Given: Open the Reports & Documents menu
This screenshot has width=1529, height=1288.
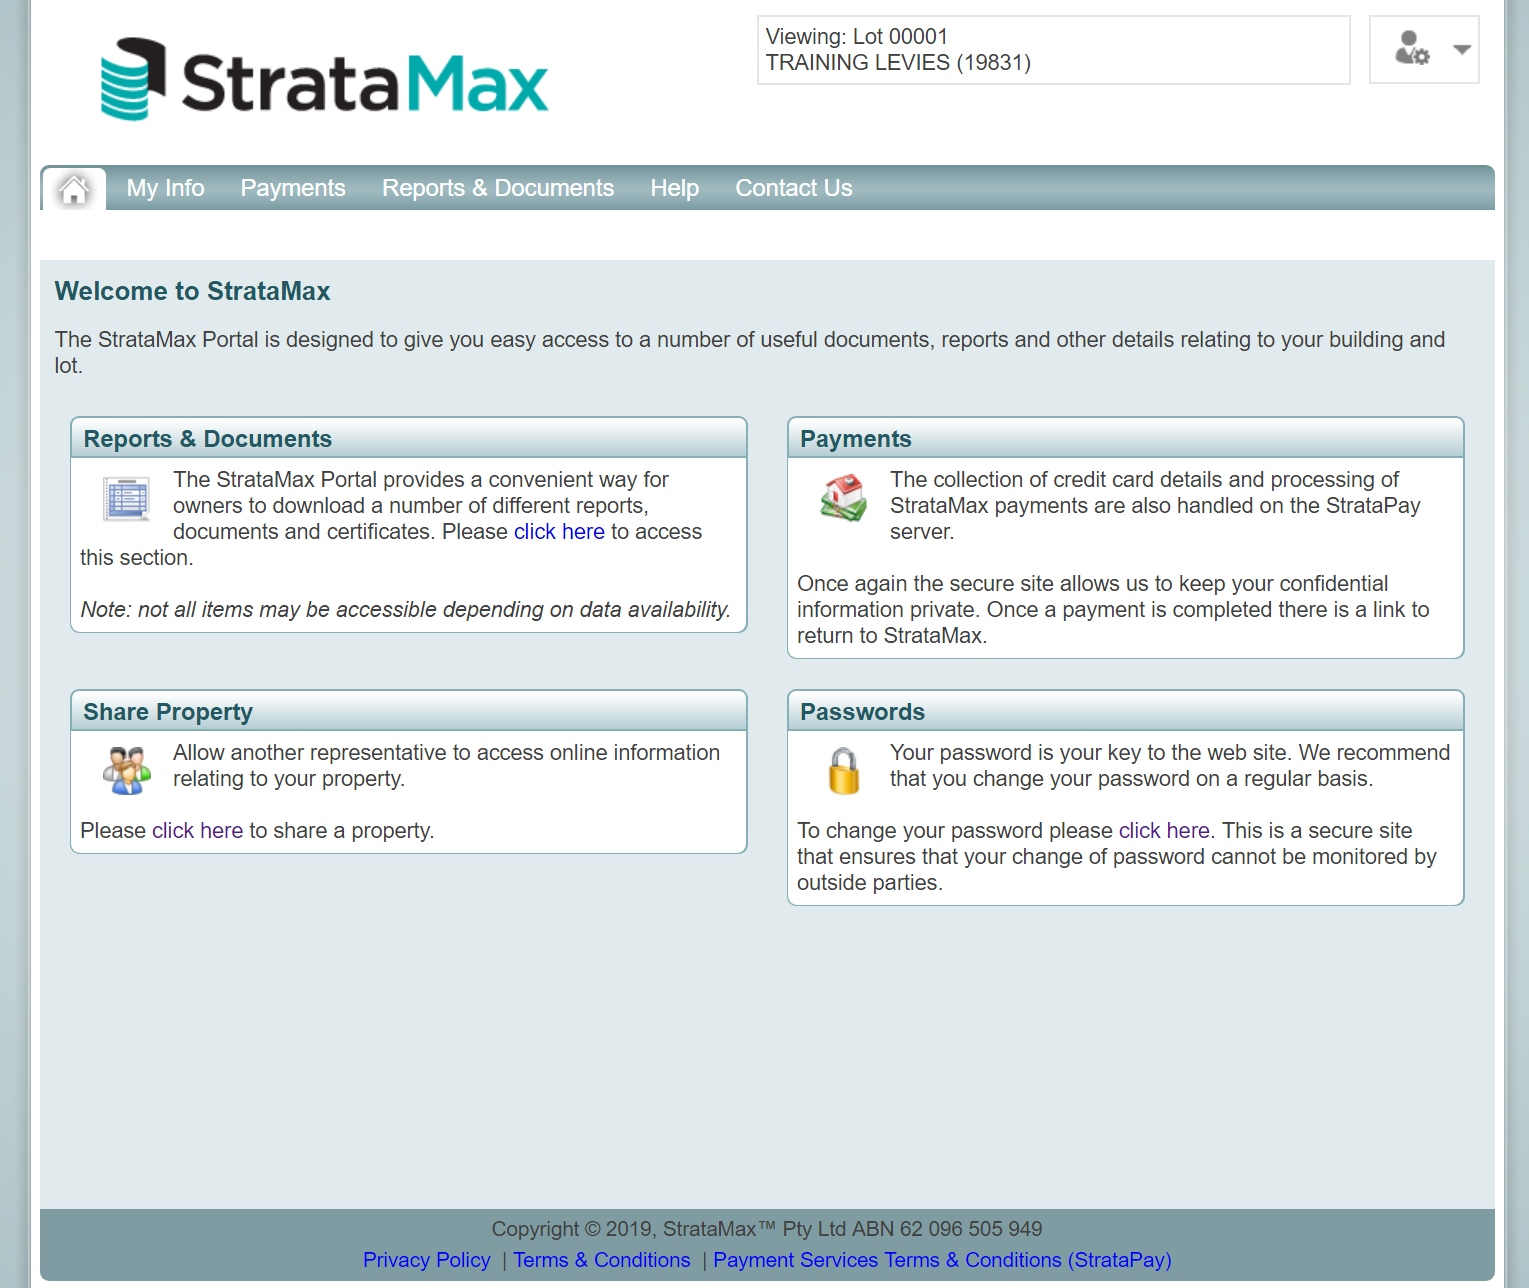Looking at the screenshot, I should pyautogui.click(x=498, y=188).
